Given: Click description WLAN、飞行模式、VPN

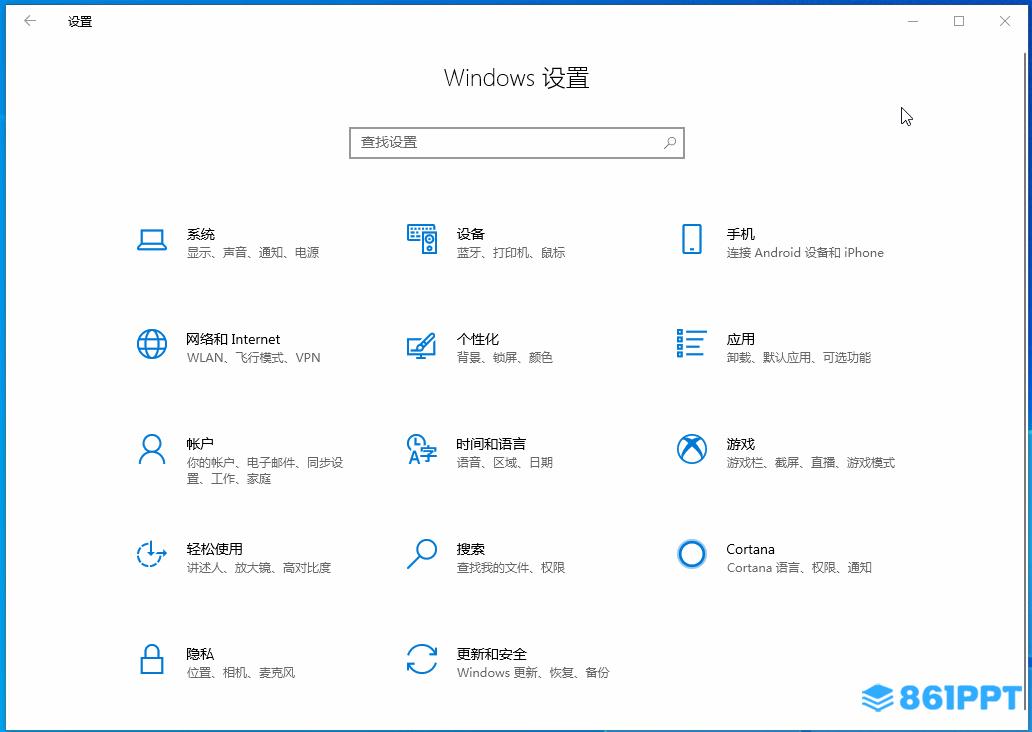Looking at the screenshot, I should tap(253, 357).
